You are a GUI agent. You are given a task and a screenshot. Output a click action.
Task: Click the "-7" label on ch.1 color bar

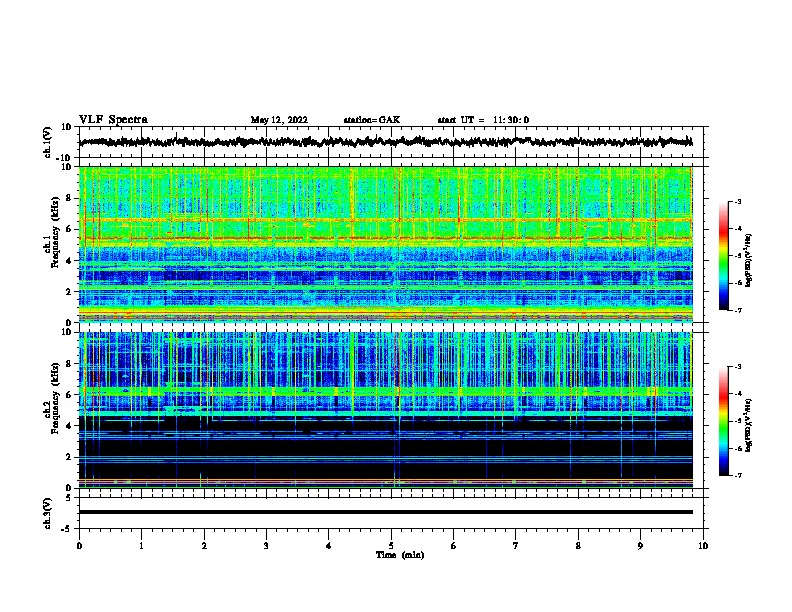(737, 310)
